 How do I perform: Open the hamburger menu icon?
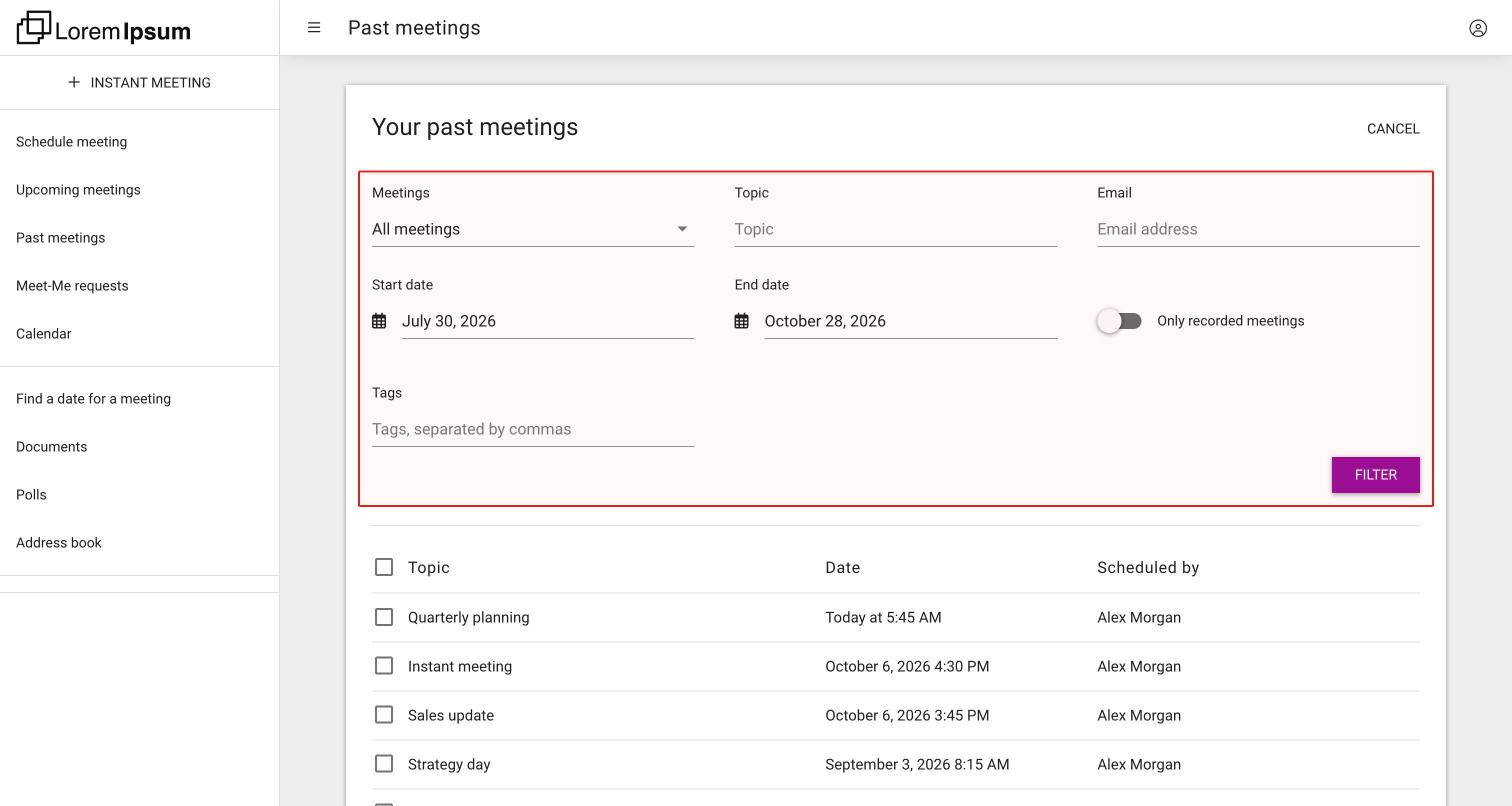[314, 28]
